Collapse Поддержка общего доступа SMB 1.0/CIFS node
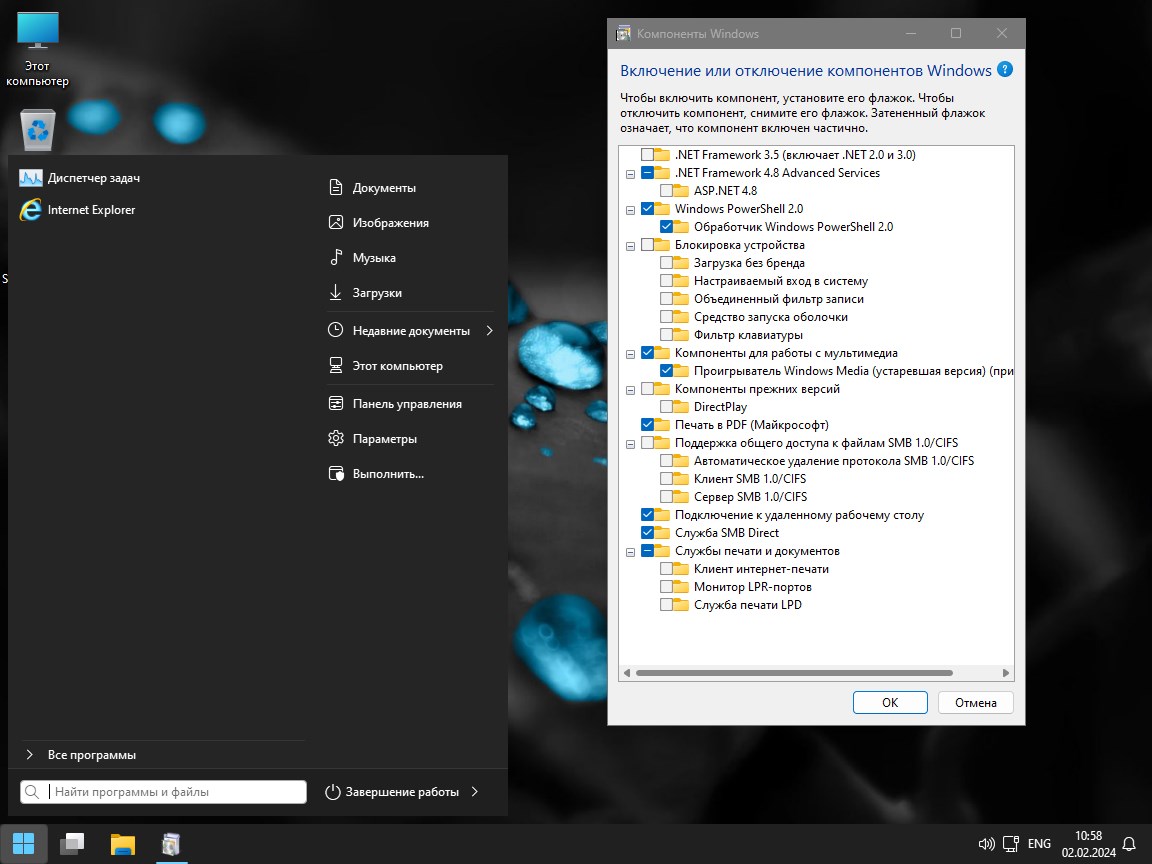Image resolution: width=1152 pixels, height=864 pixels. 630,444
